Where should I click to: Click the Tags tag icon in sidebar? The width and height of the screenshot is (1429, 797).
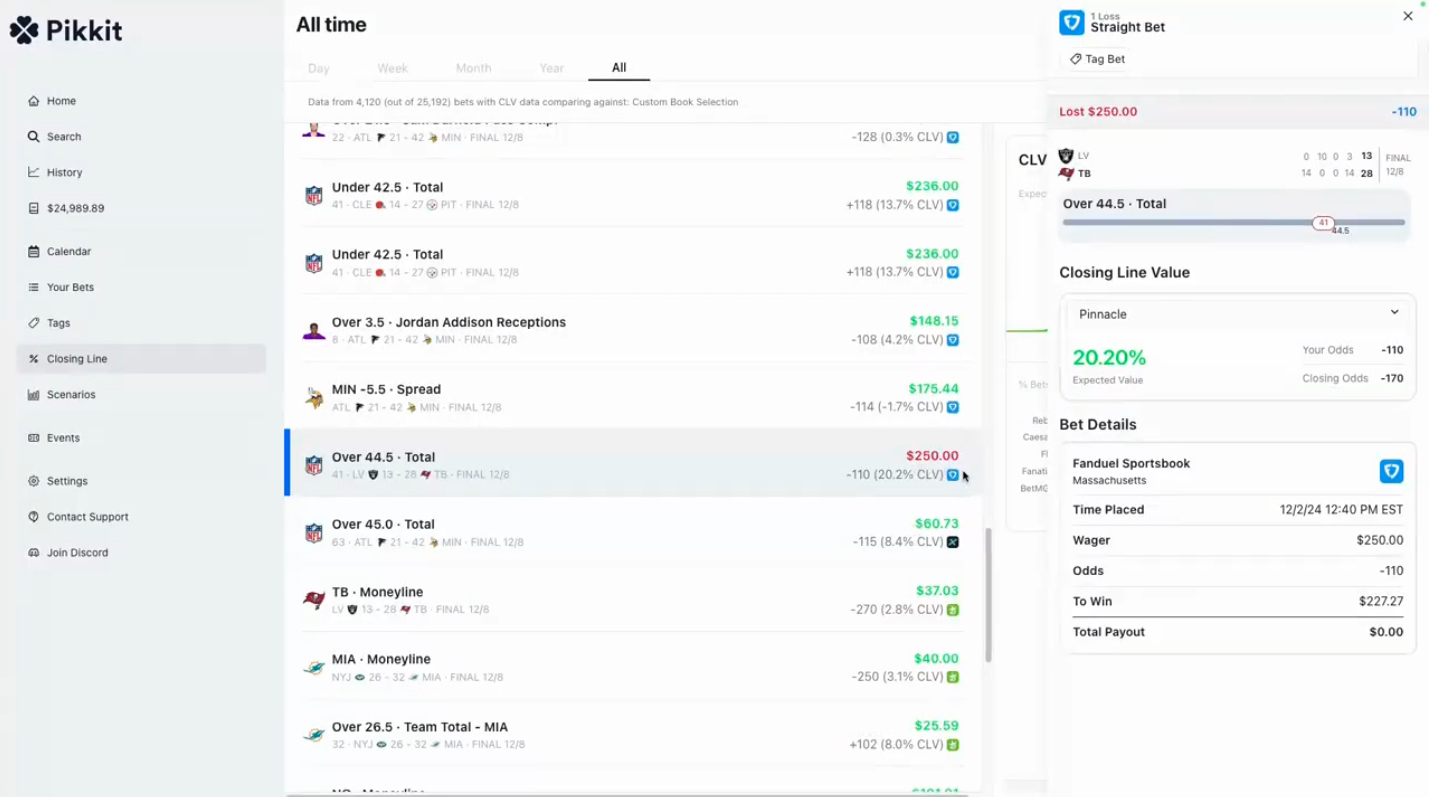(x=34, y=323)
